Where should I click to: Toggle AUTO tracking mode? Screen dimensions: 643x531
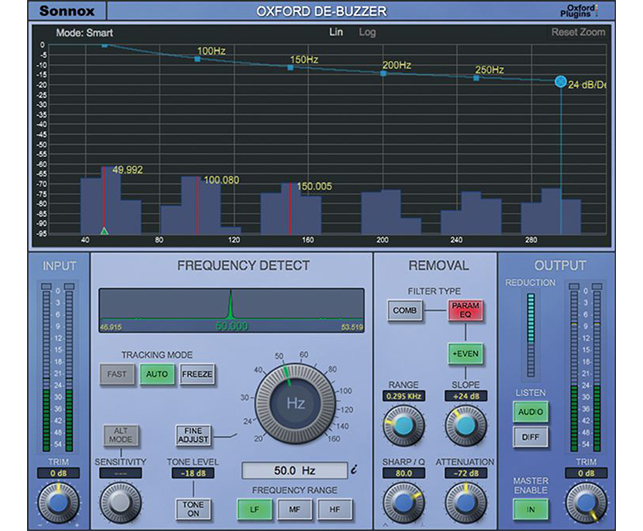[x=157, y=374]
